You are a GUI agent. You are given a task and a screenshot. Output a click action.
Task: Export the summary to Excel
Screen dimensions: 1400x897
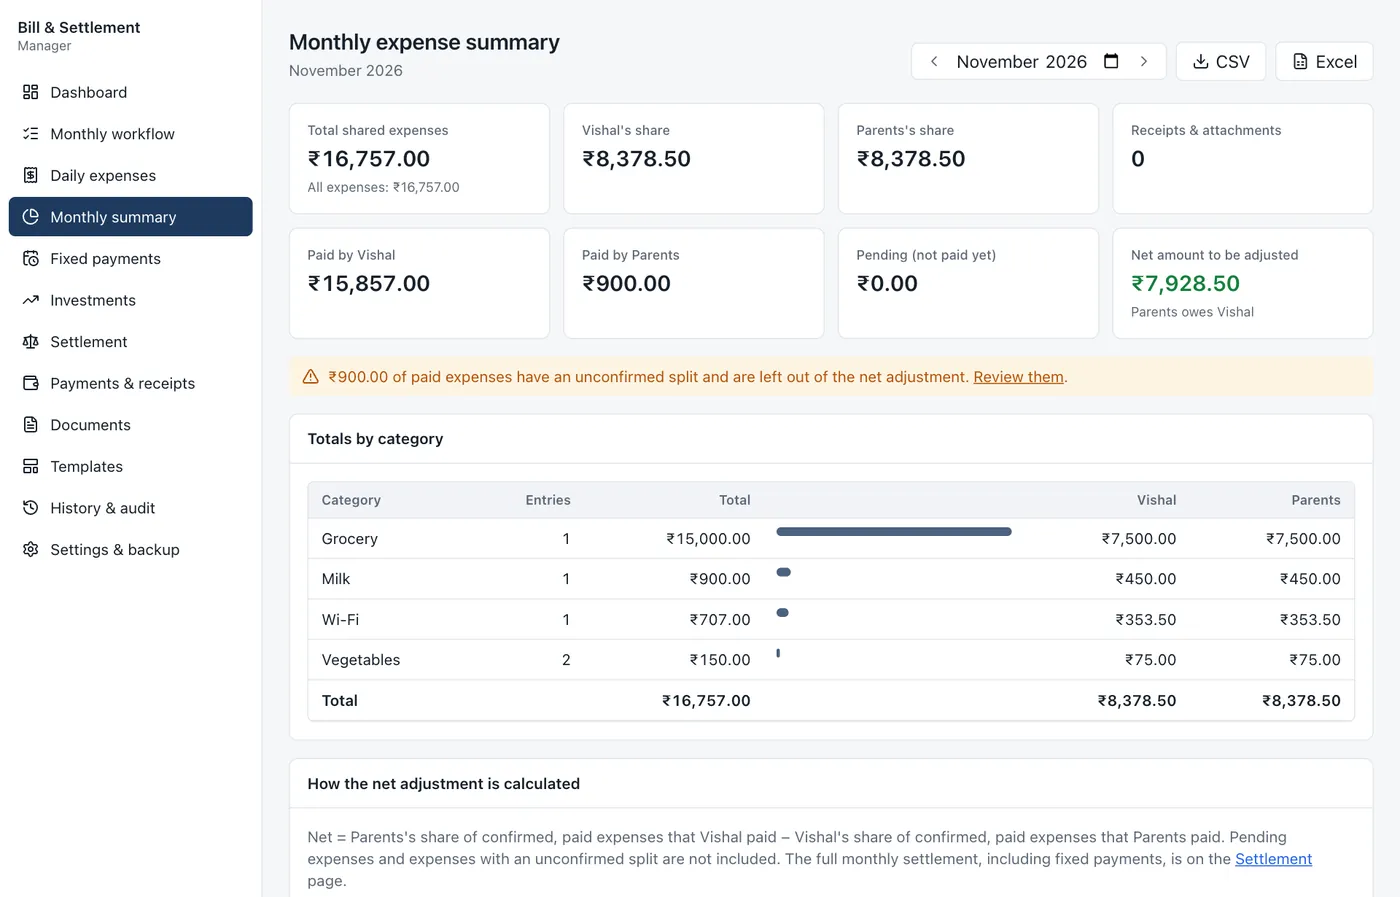tap(1324, 61)
